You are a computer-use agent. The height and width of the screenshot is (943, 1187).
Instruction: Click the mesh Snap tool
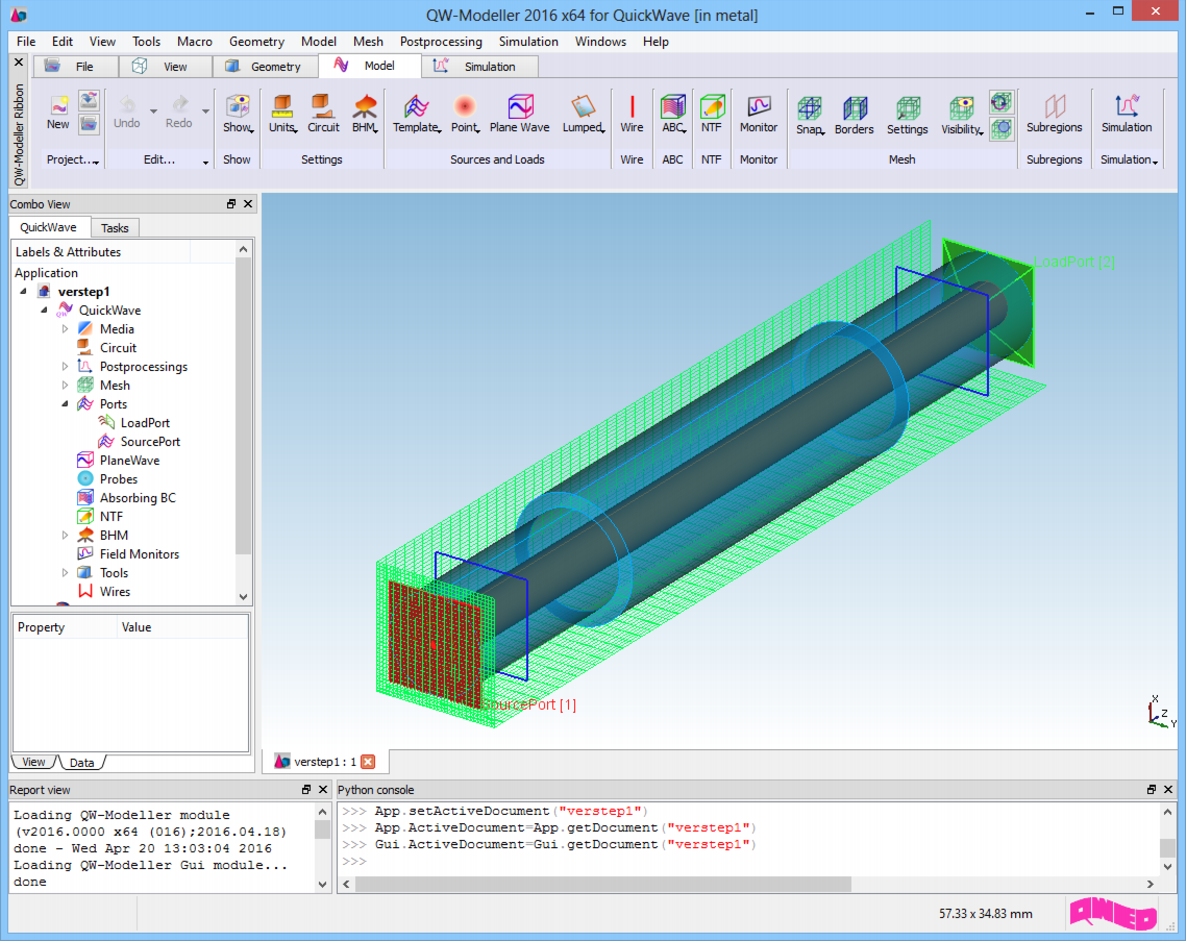(x=809, y=115)
